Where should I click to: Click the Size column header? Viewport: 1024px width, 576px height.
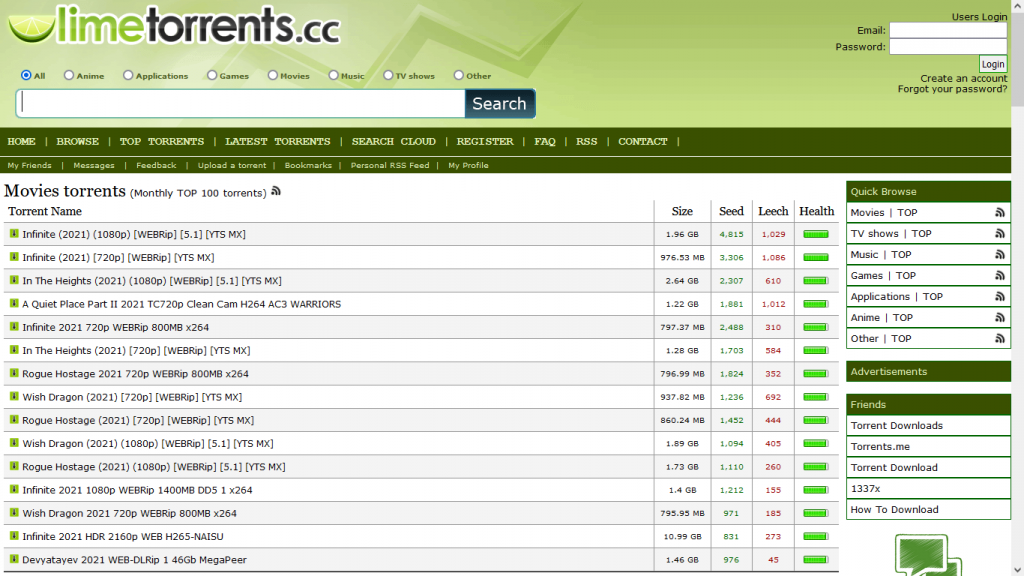[x=682, y=211]
